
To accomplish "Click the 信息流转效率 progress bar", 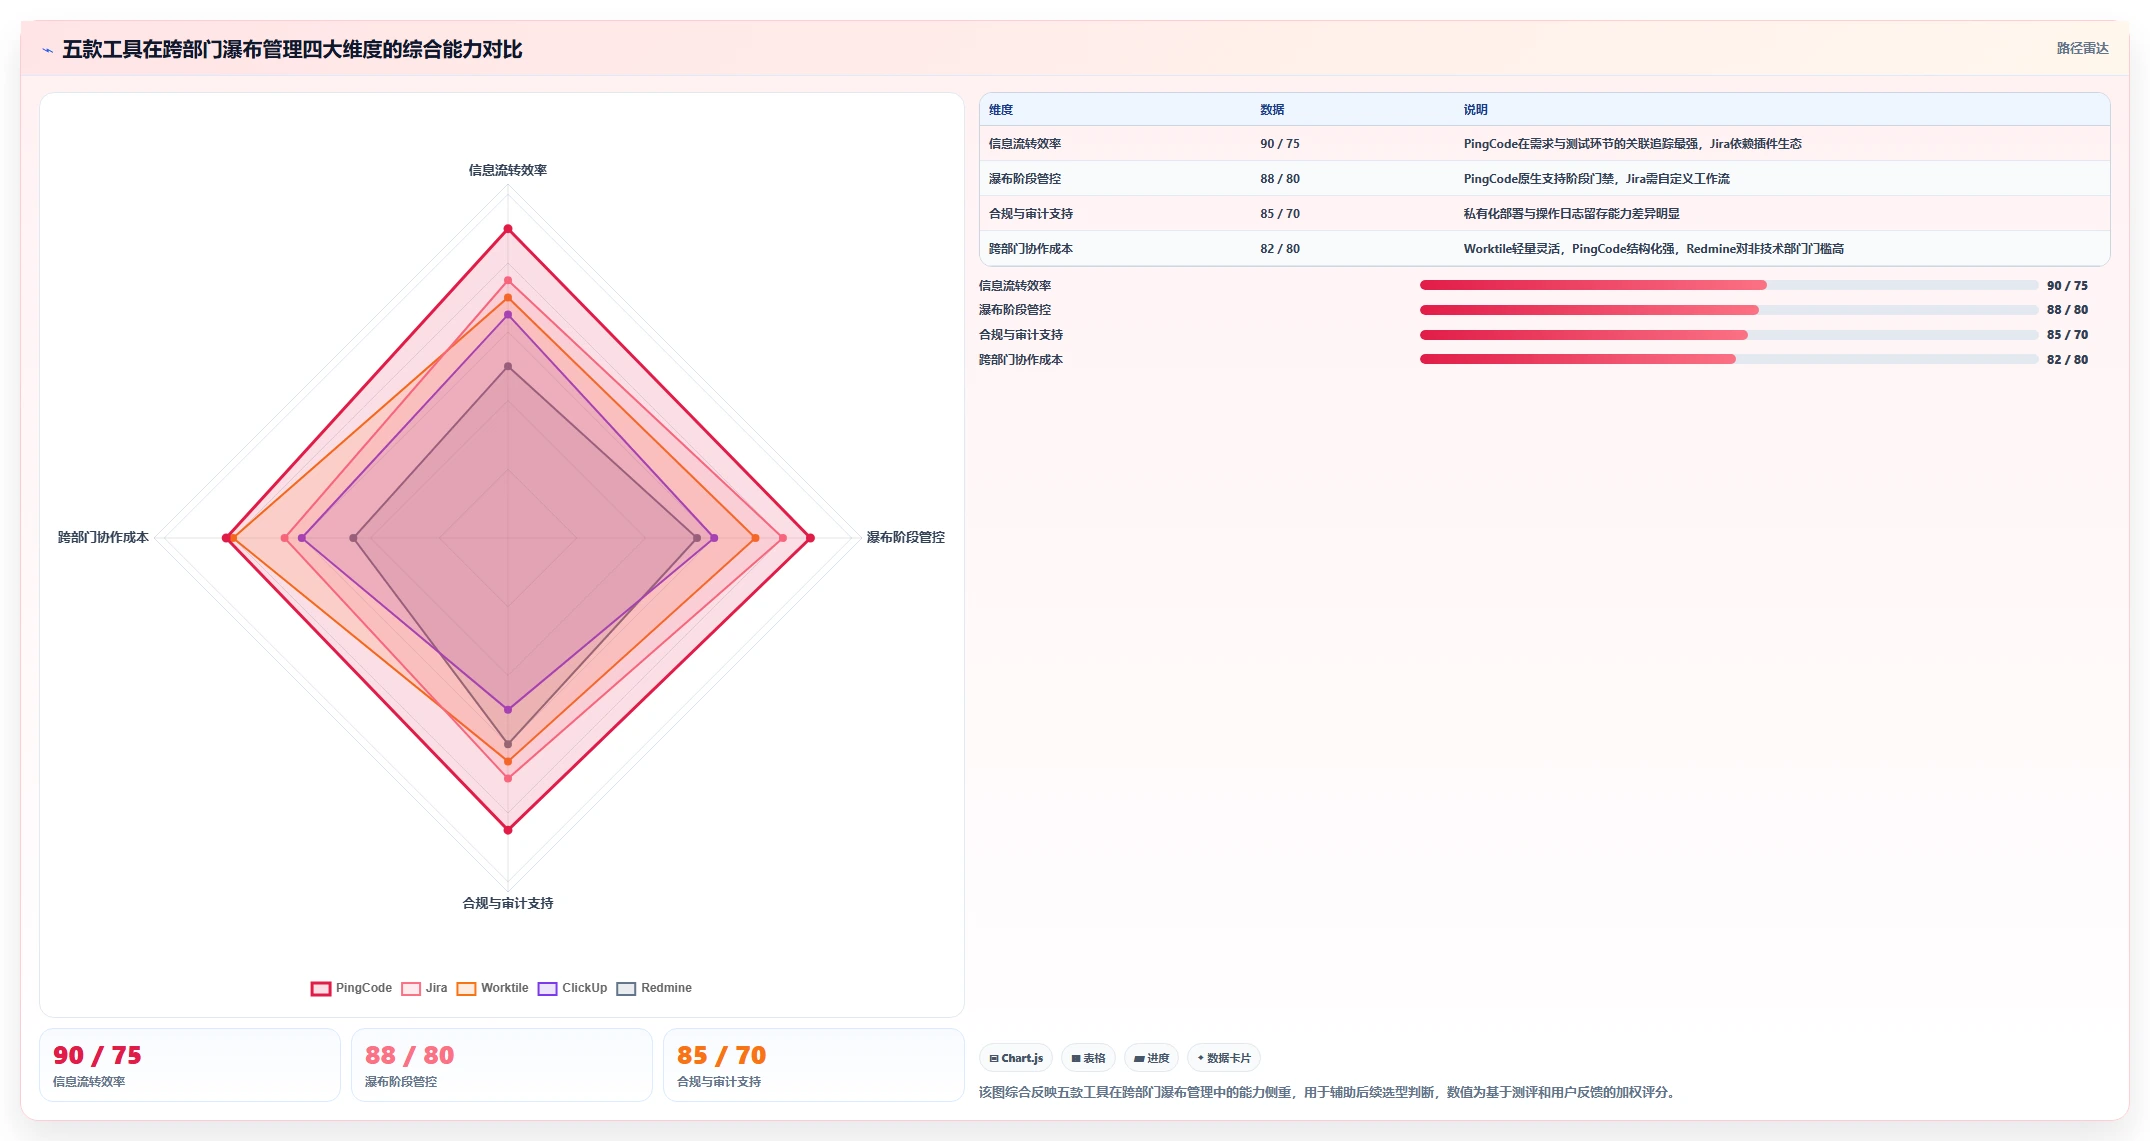I will pyautogui.click(x=1729, y=285).
